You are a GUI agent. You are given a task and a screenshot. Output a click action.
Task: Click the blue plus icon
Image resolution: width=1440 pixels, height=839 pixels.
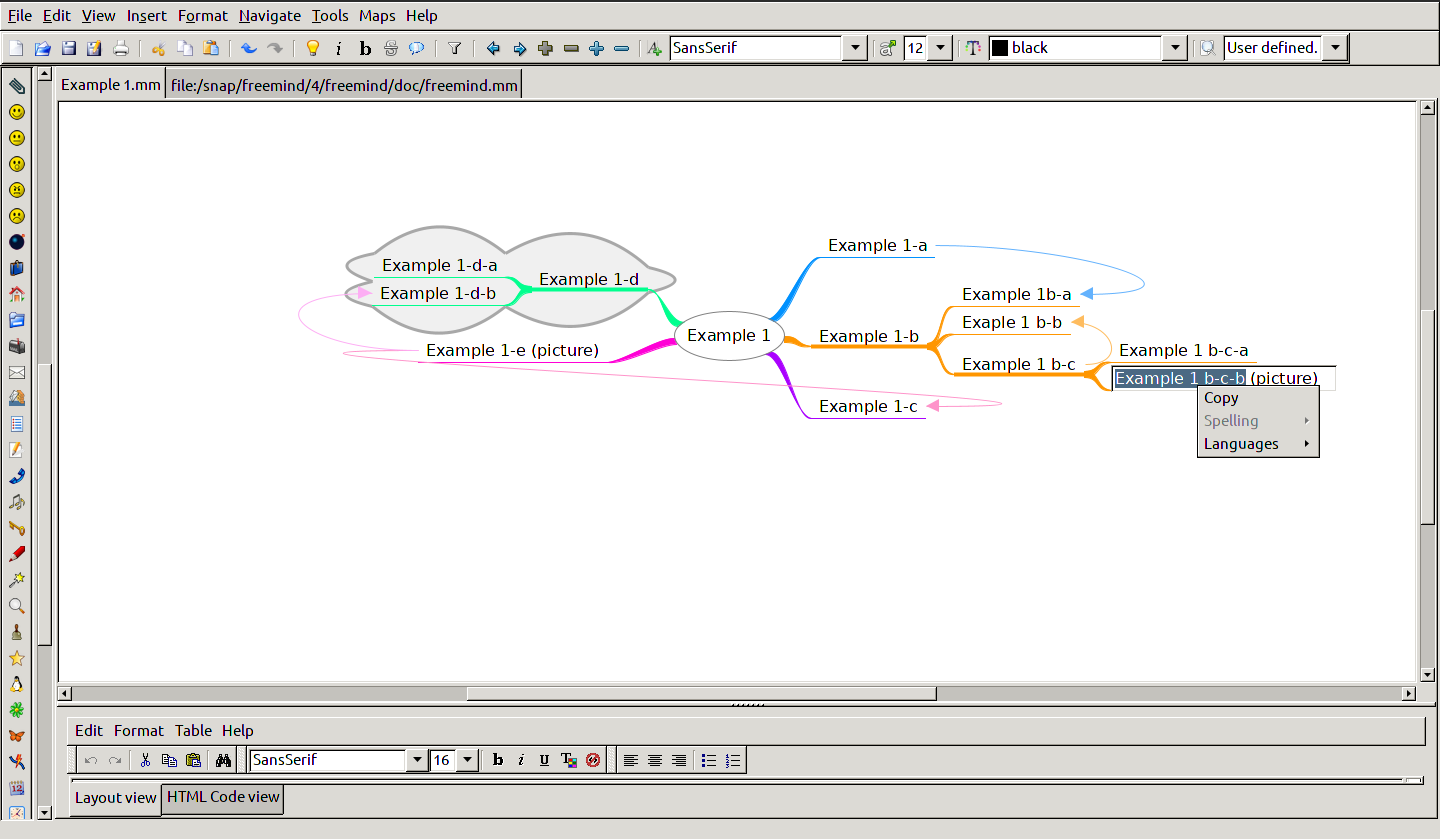click(596, 48)
